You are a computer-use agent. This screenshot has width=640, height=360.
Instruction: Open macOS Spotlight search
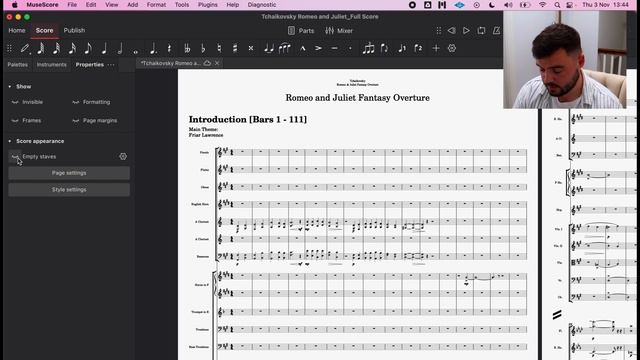click(557, 5)
